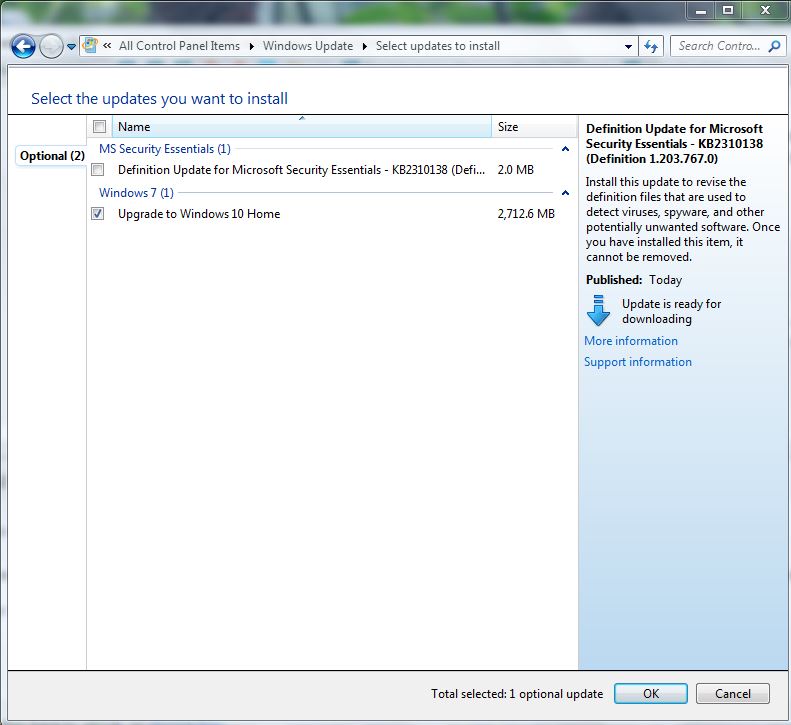Sort by the Size column header

tap(534, 127)
